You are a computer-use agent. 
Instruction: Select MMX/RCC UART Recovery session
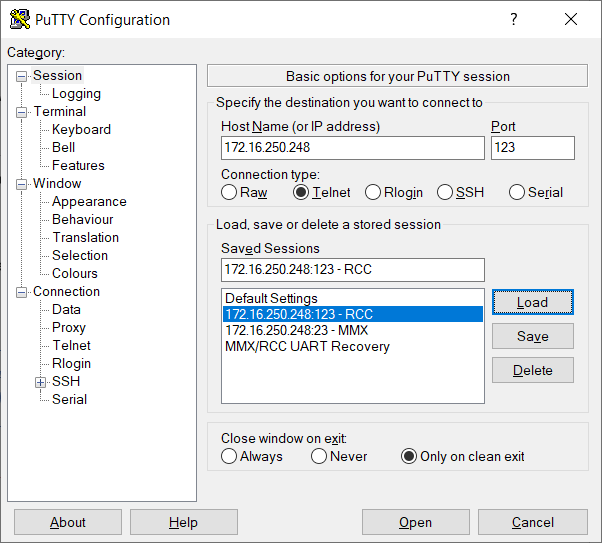[307, 346]
